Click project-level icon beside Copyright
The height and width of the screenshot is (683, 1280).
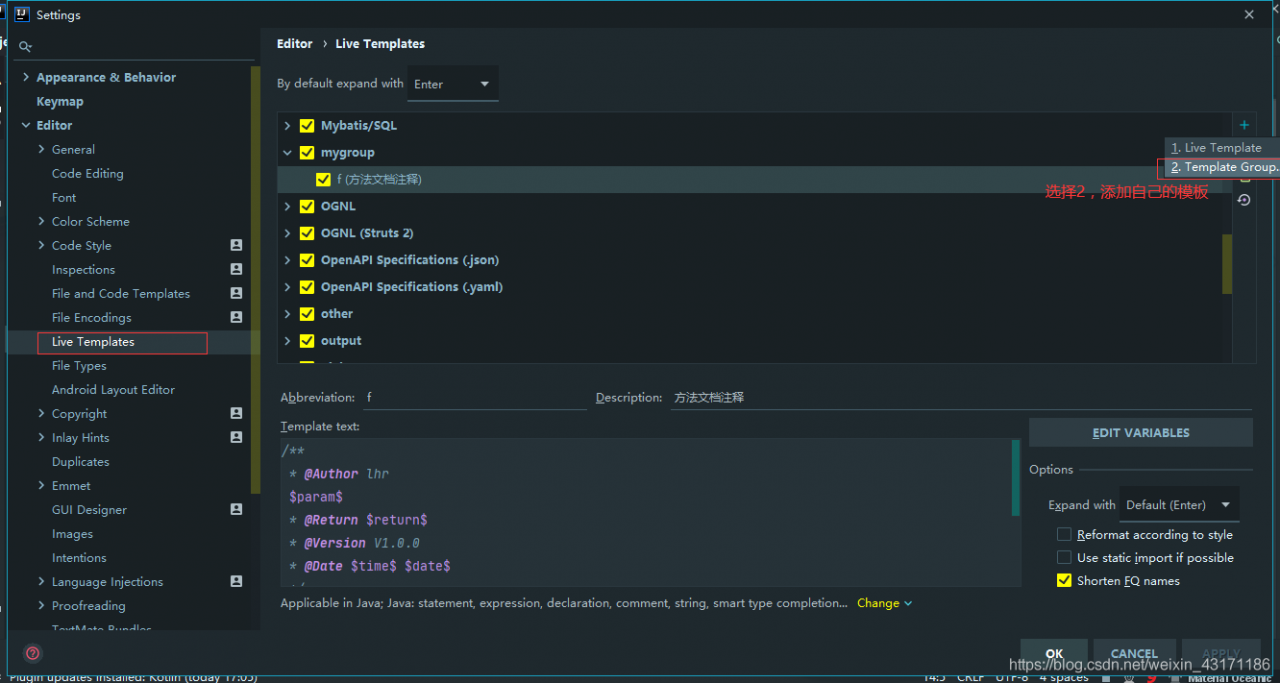(x=236, y=413)
